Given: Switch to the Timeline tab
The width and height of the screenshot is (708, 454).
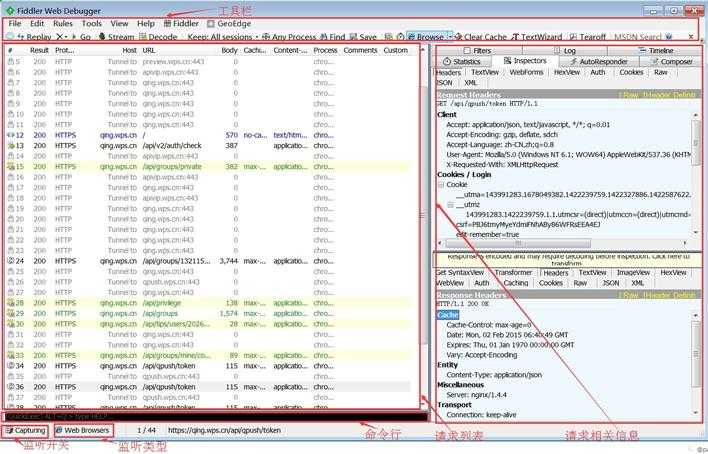Looking at the screenshot, I should (656, 51).
